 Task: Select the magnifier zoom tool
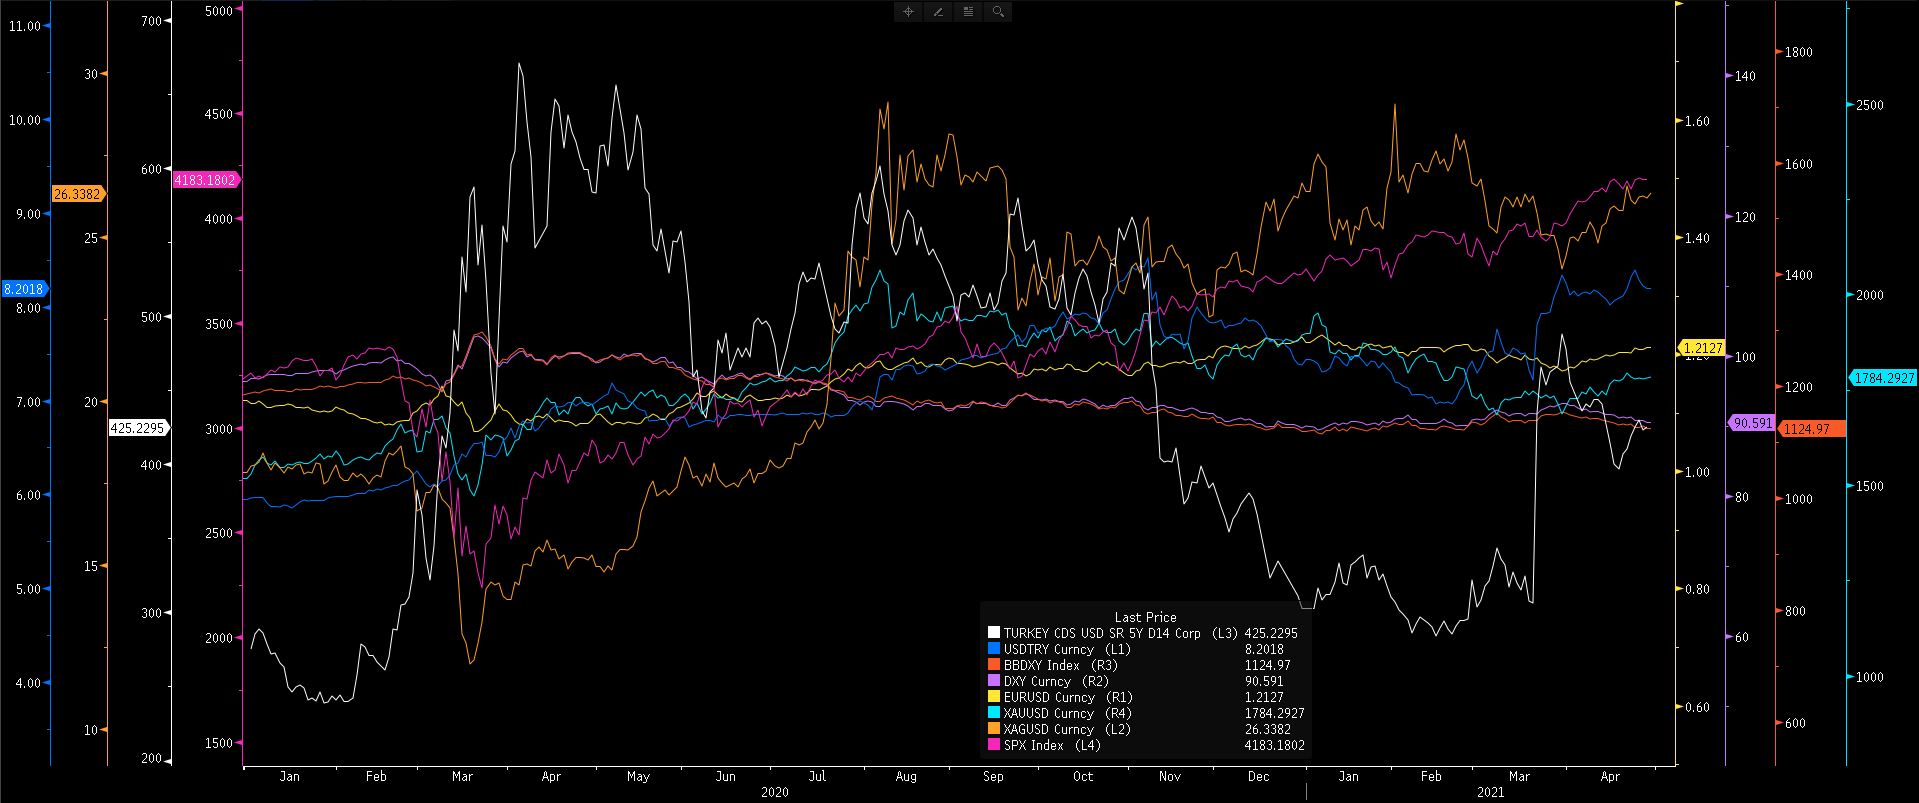998,12
